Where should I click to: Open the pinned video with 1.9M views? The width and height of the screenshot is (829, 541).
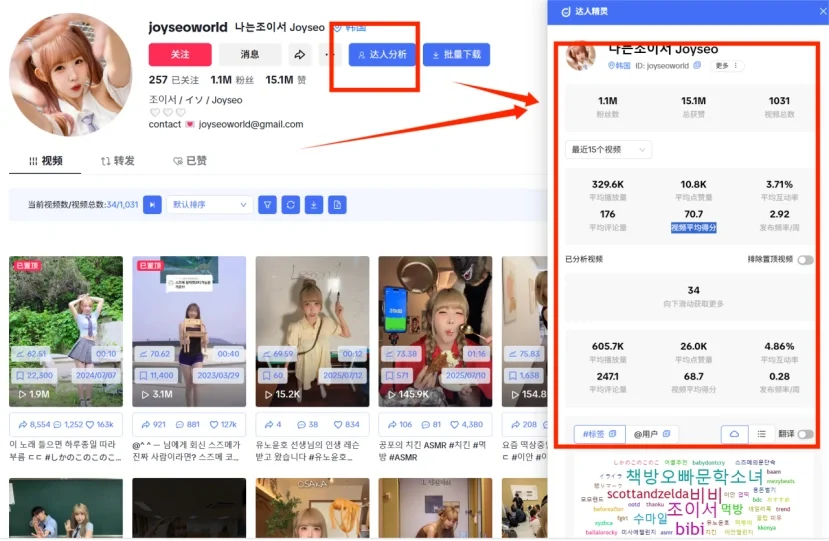click(x=66, y=331)
